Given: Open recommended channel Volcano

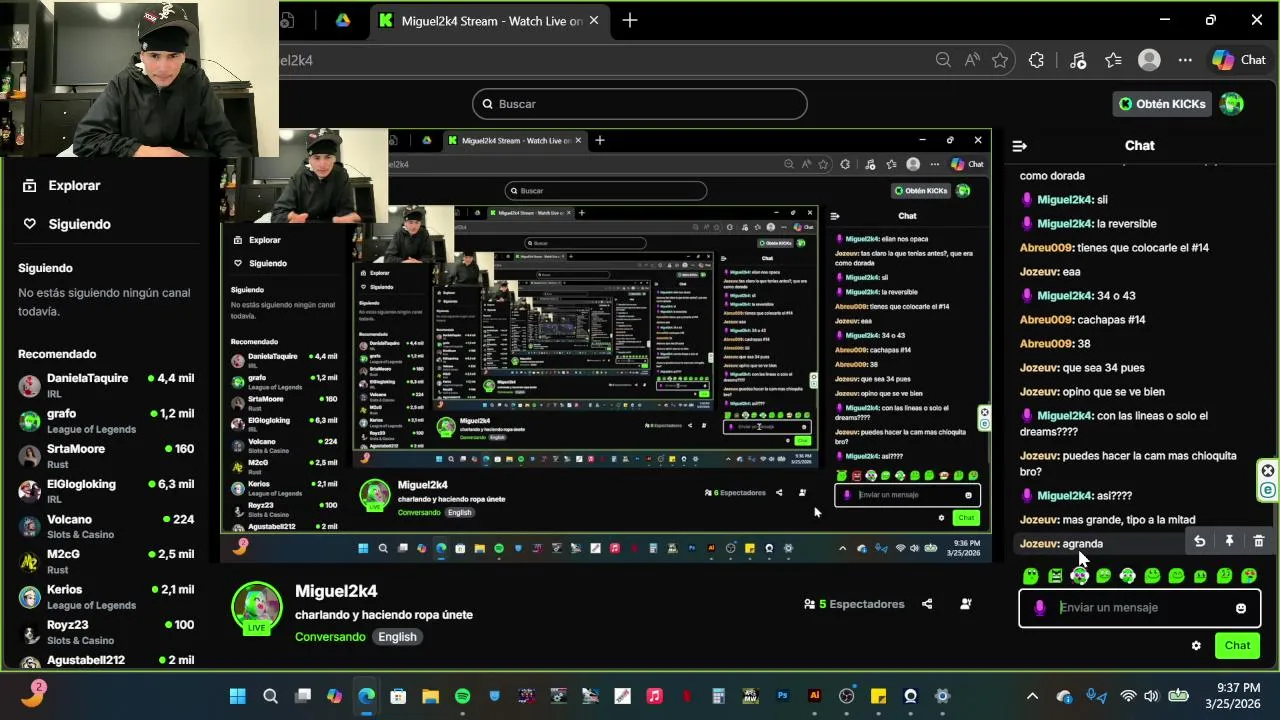Looking at the screenshot, I should click(106, 526).
